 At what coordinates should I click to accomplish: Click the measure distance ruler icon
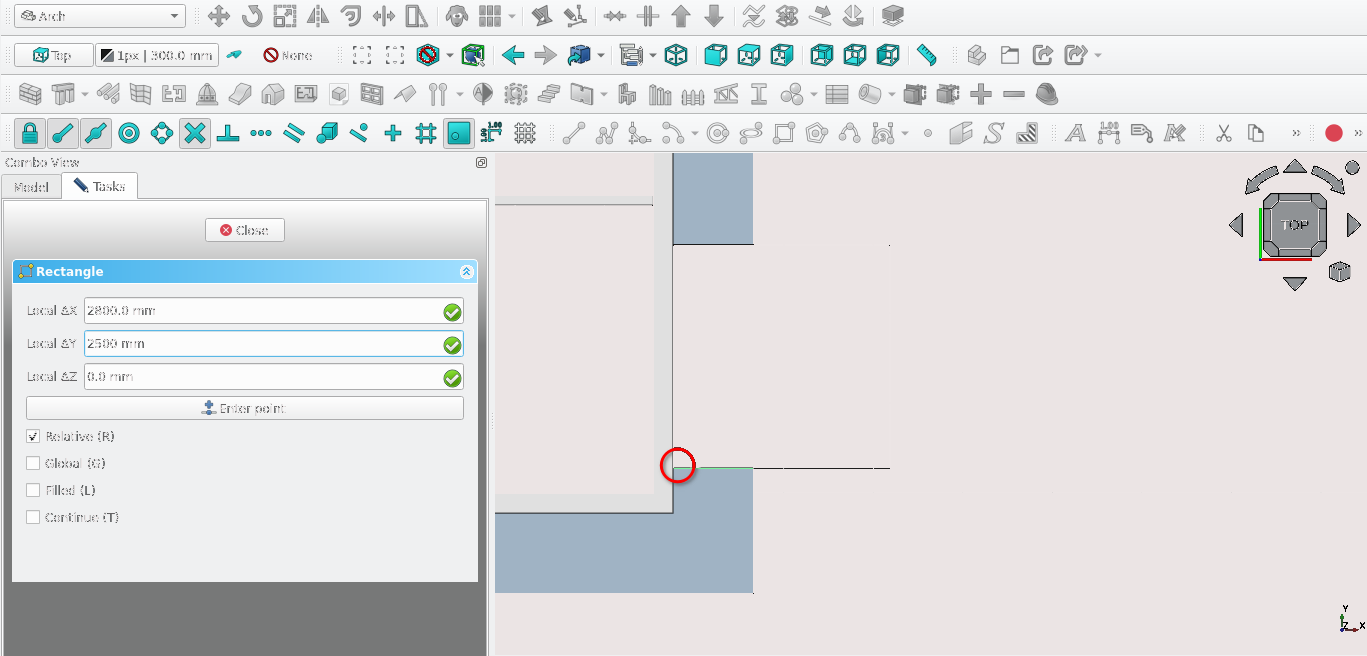click(926, 55)
